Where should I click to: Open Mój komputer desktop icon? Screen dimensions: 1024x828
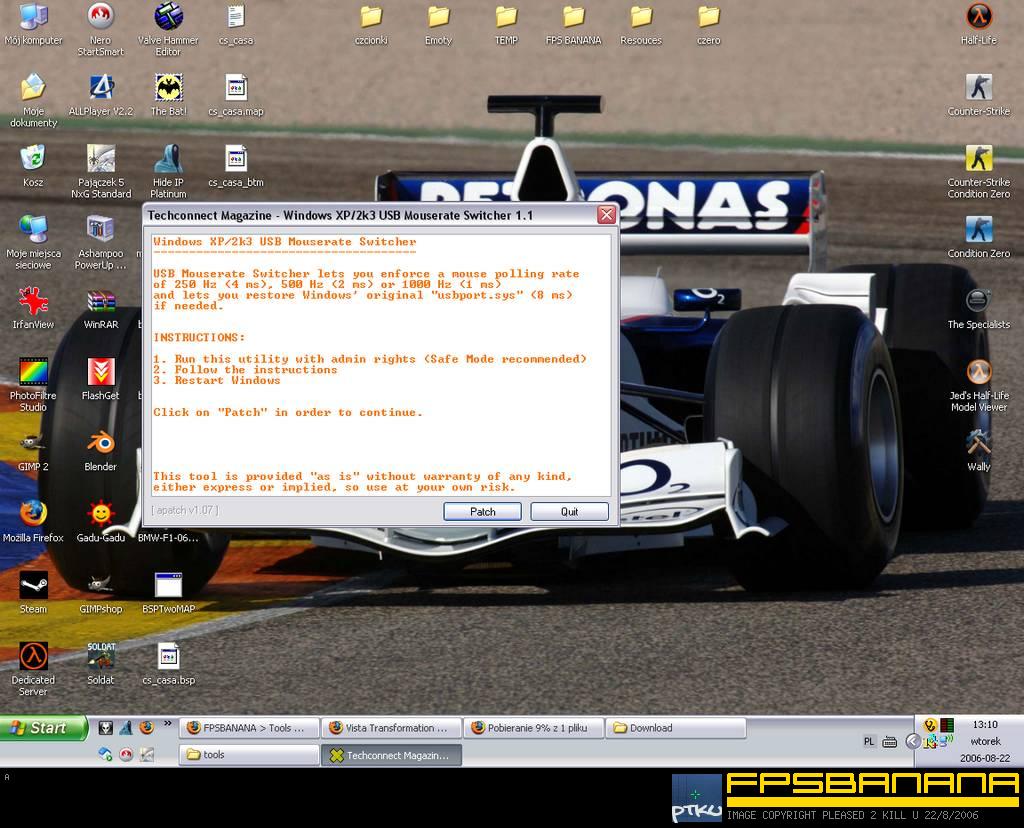[x=33, y=25]
